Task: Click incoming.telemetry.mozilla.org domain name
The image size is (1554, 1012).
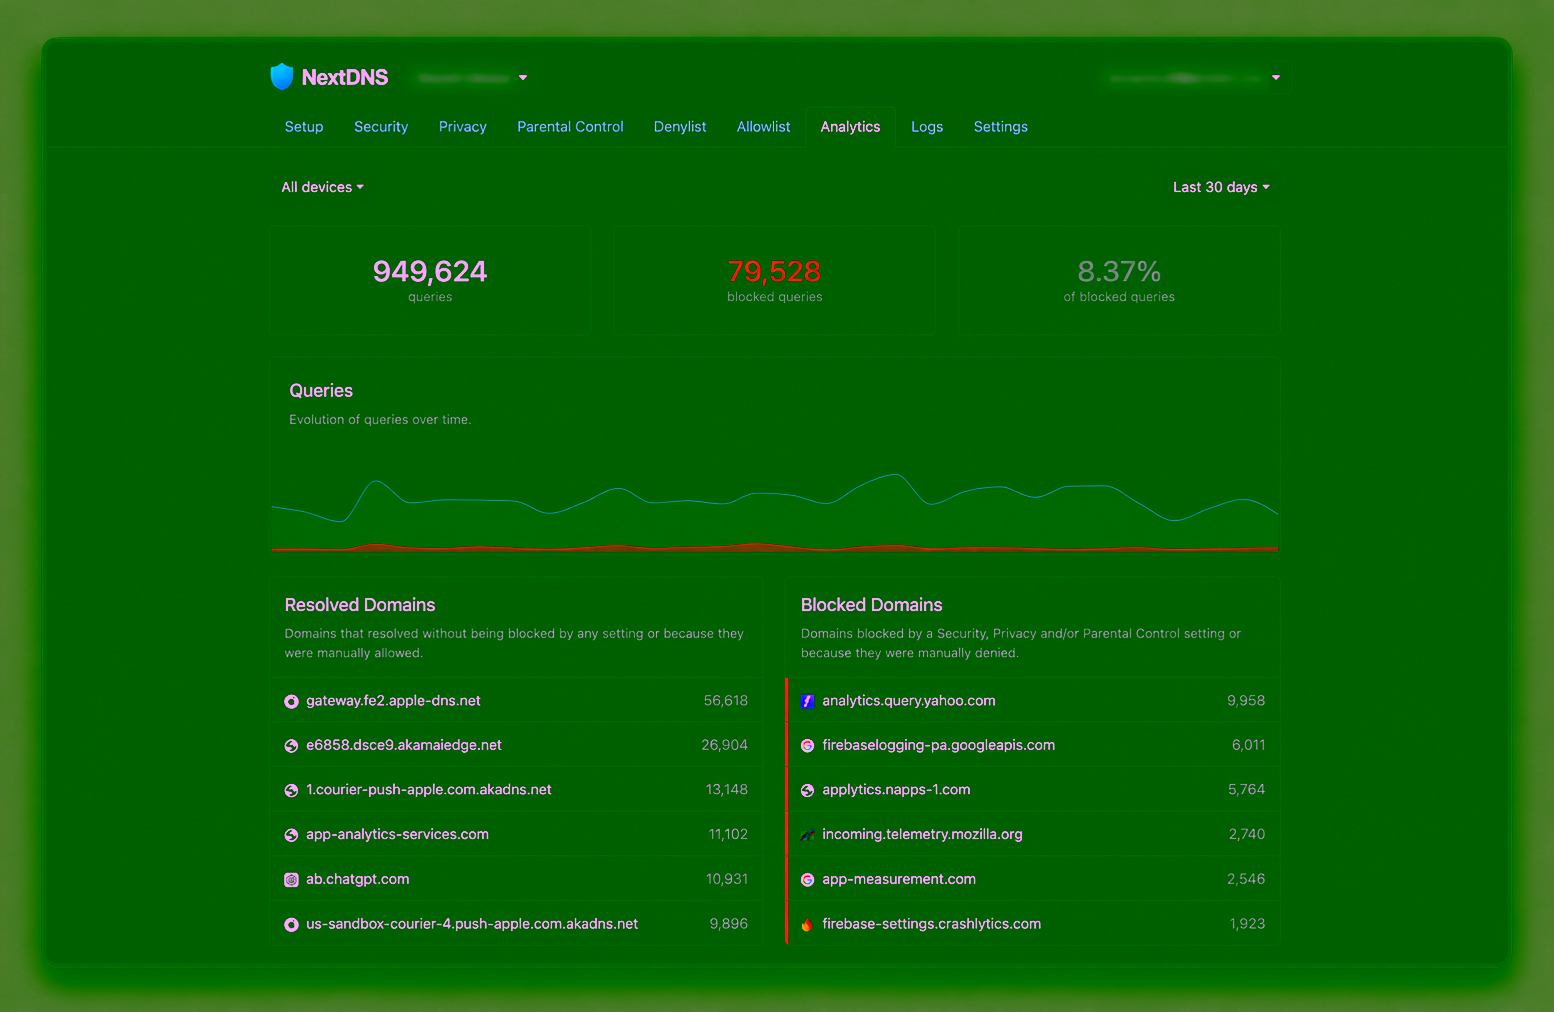Action: pyautogui.click(x=922, y=834)
